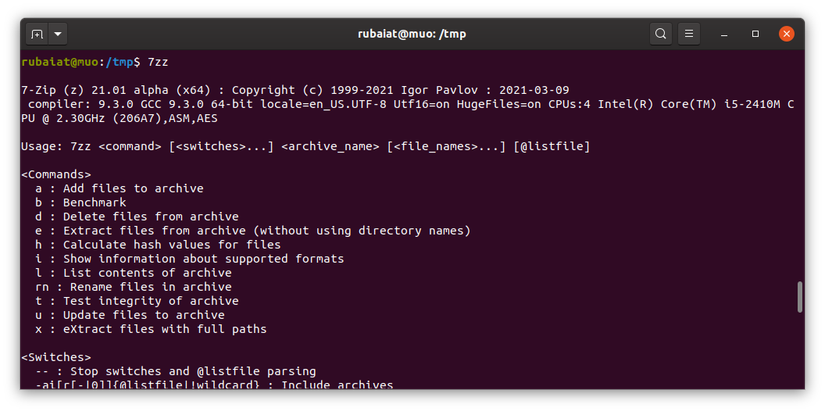
Task: Click the typed 7zz command
Action: coord(158,62)
